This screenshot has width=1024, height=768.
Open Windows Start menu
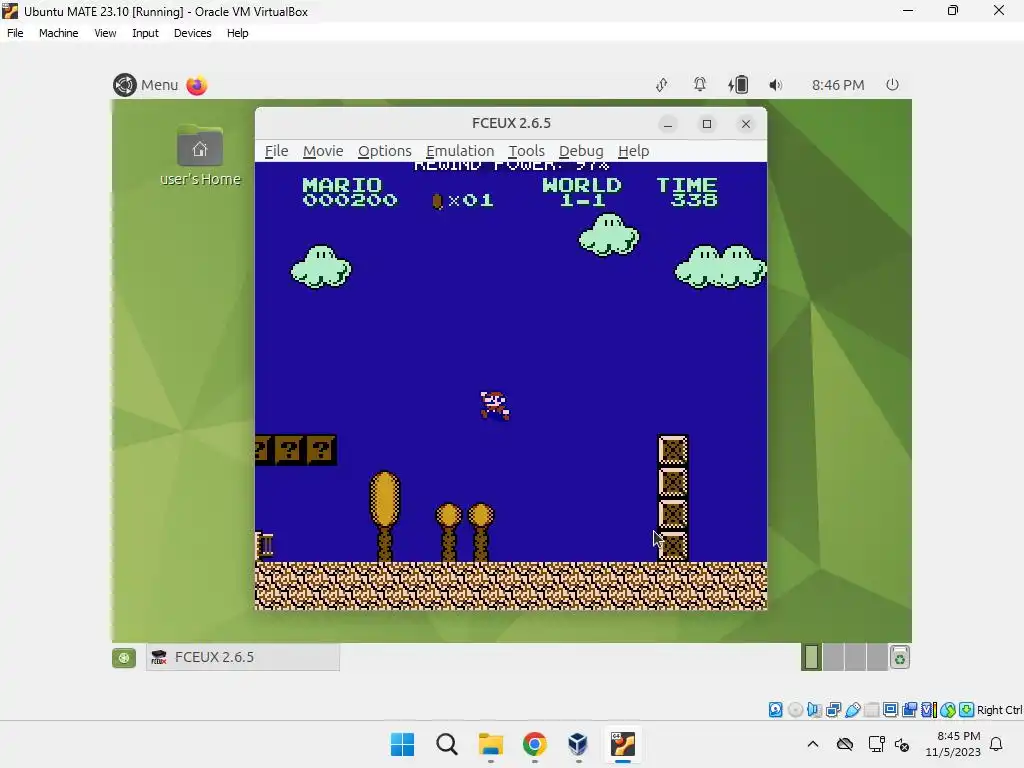coord(402,744)
